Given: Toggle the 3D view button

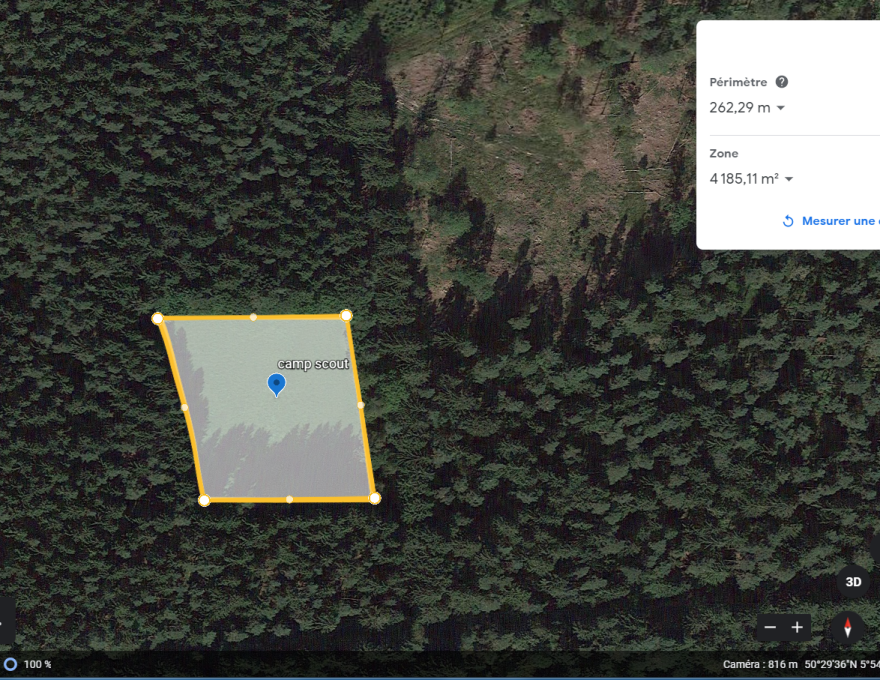Looking at the screenshot, I should pyautogui.click(x=853, y=581).
